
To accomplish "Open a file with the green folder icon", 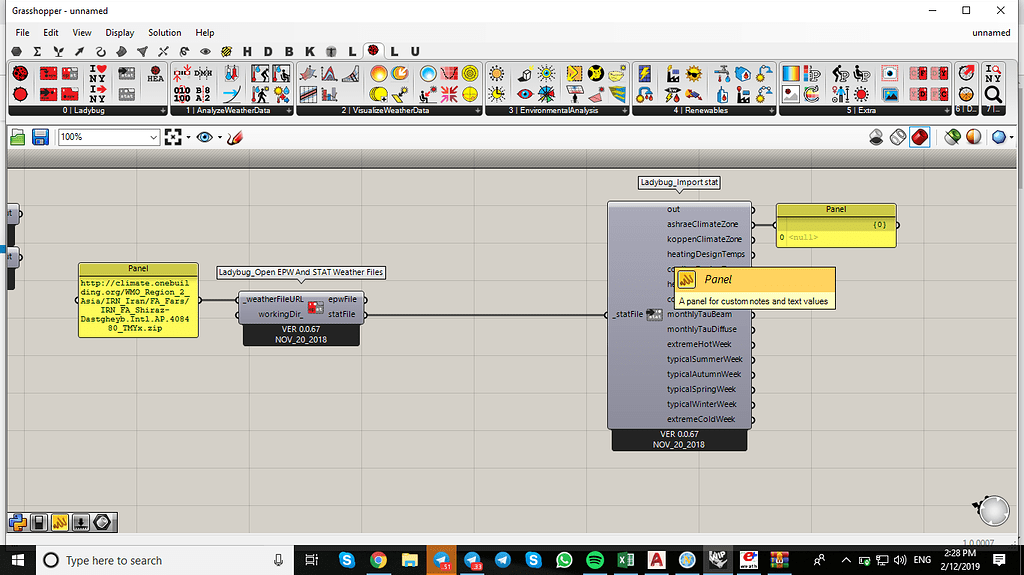I will [x=18, y=137].
